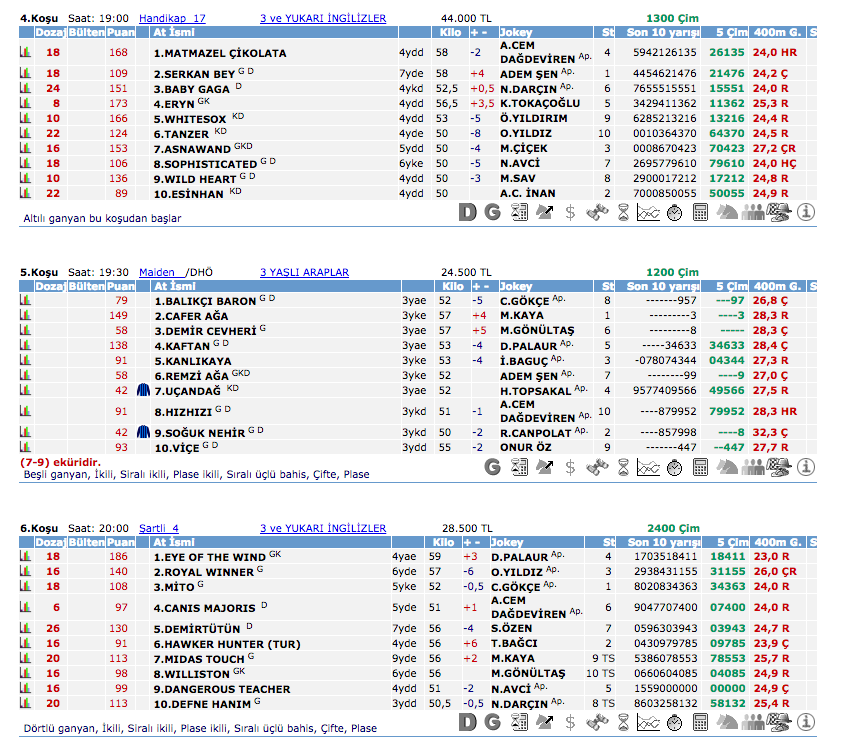Click the D icon in race 4 toolbar
This screenshot has width=842, height=747.
467,211
